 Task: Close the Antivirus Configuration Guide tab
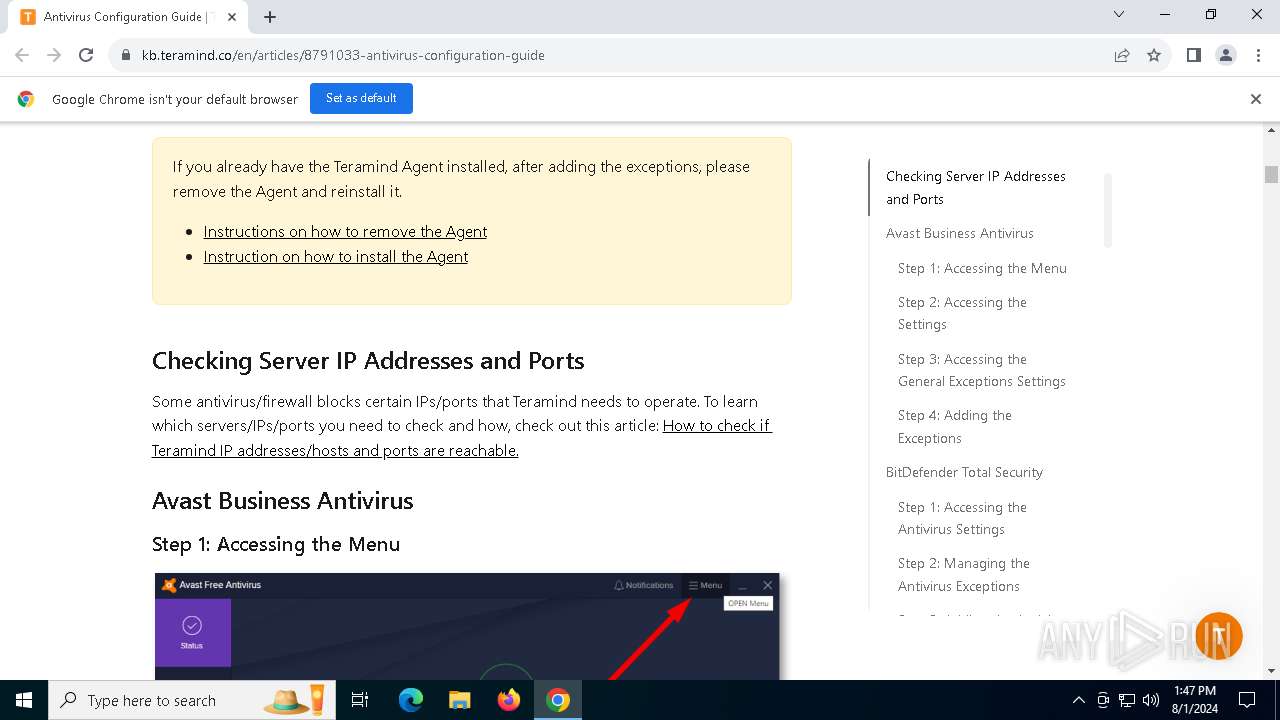232,17
